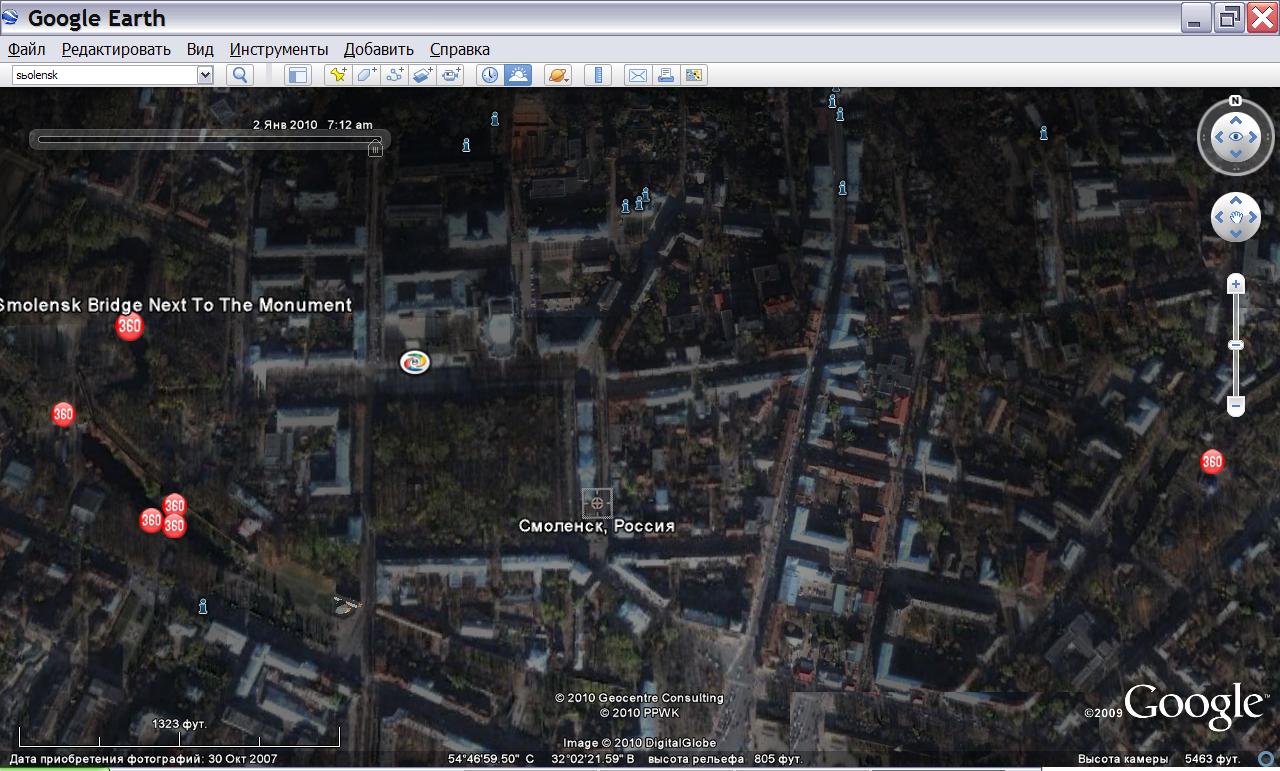This screenshot has width=1280, height=771.
Task: Click the info marker above the scale bar
Action: [203, 605]
